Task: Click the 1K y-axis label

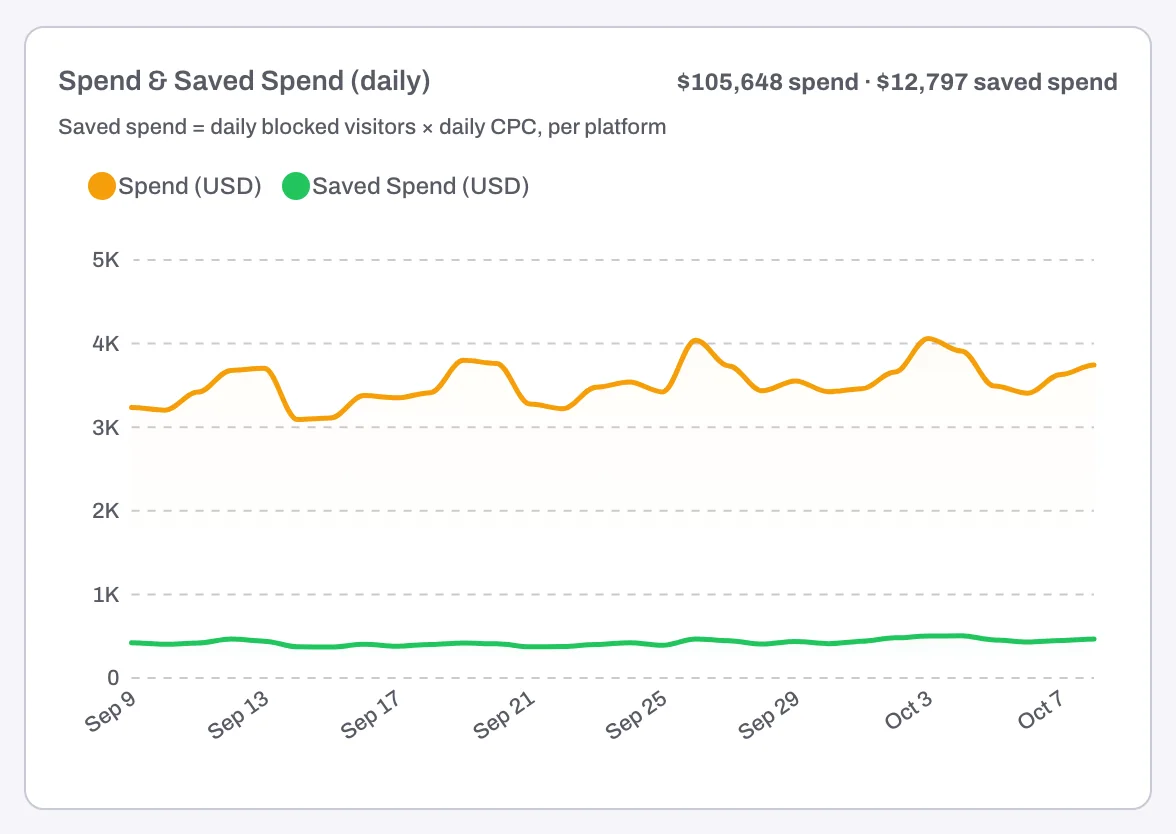Action: point(106,595)
